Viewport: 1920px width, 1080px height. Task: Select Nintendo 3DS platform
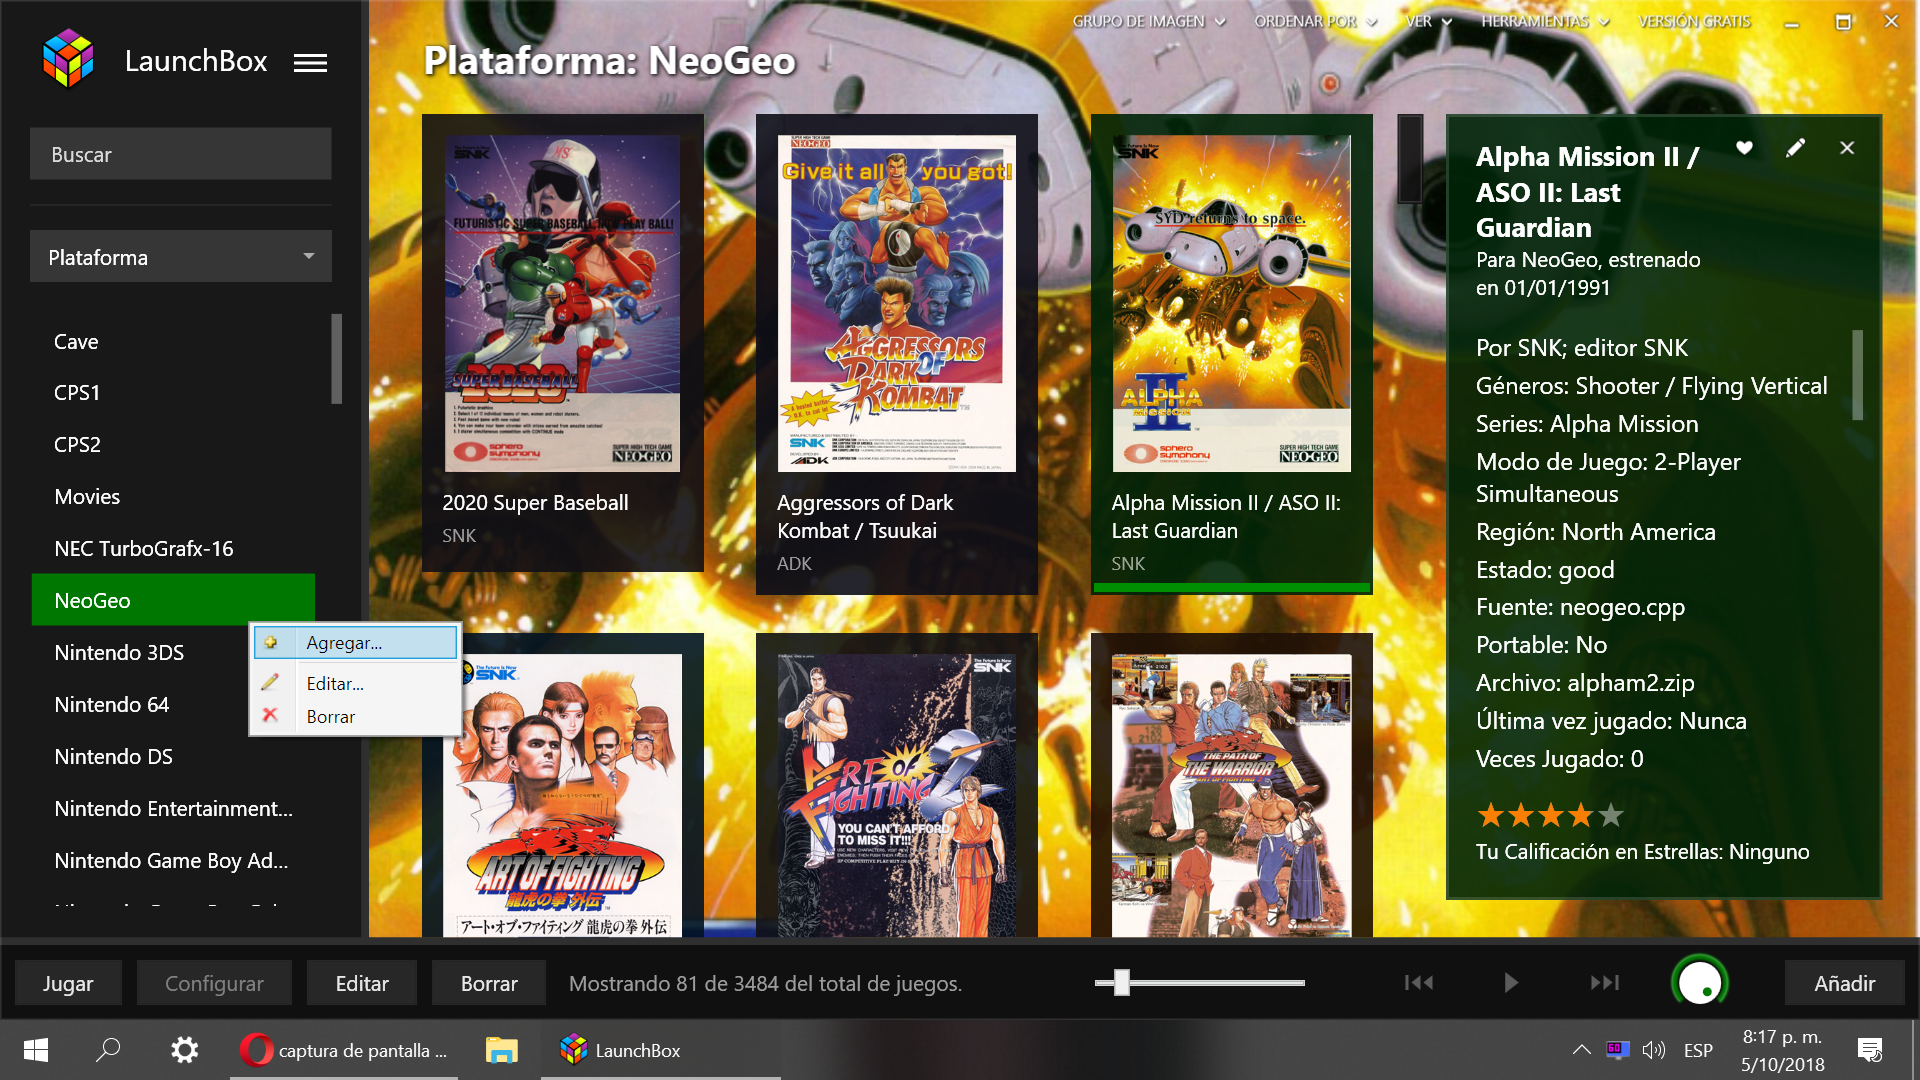(x=140, y=653)
